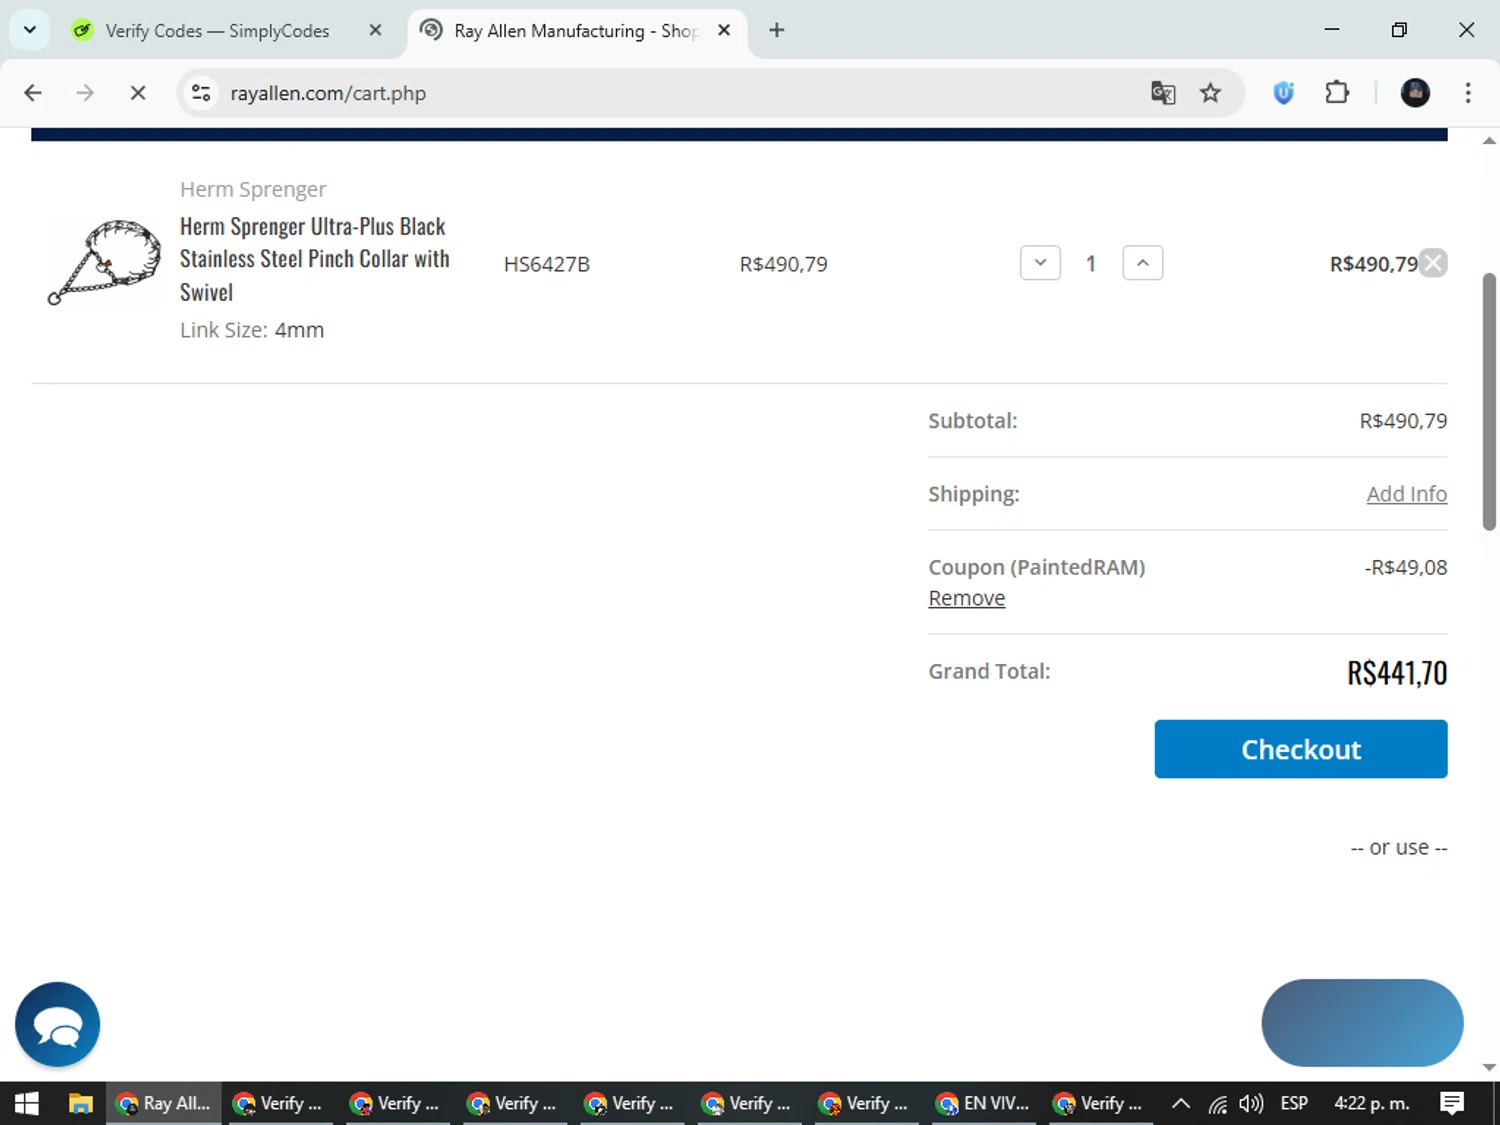Click the blue floating pill button
Screen dimensions: 1500x1125
1362,1023
